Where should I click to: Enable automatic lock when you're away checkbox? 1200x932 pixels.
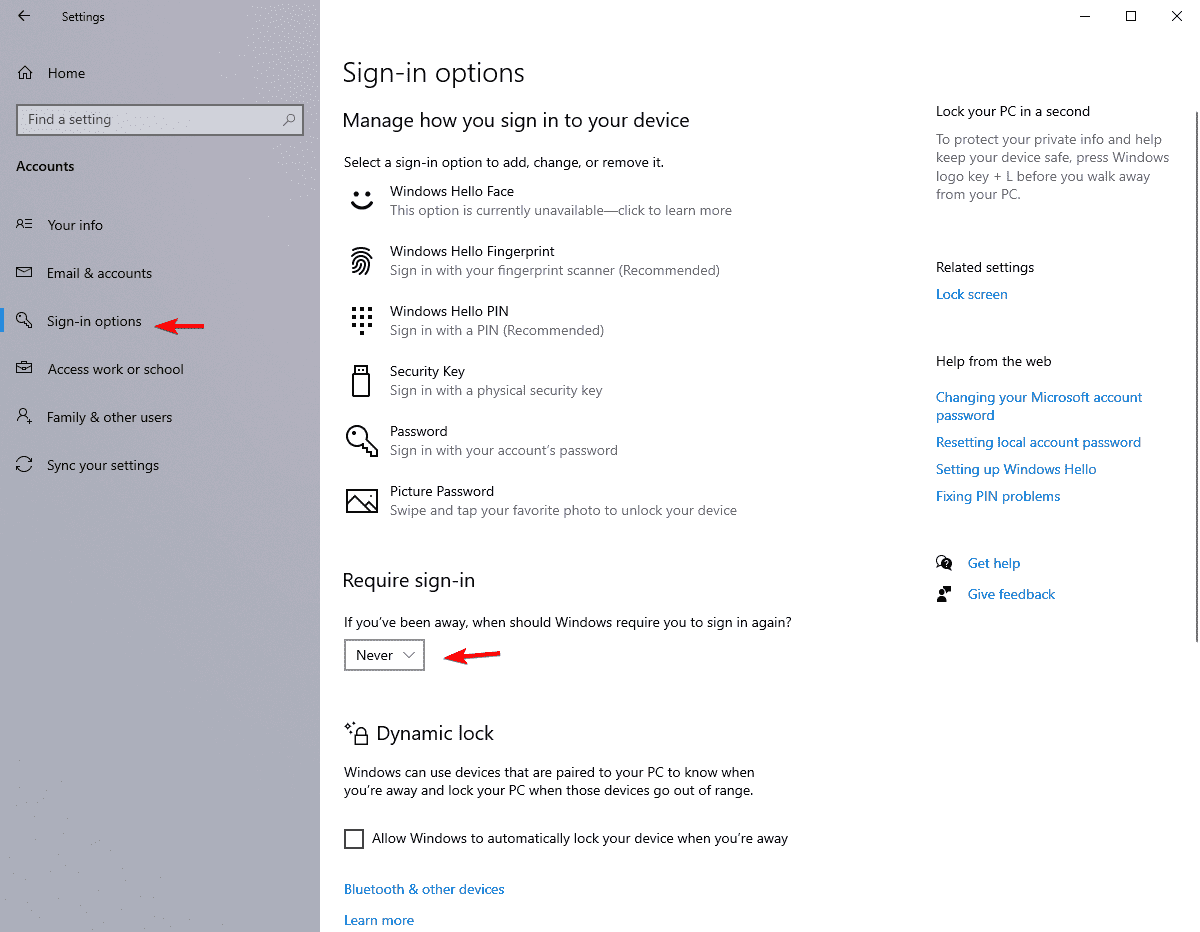(354, 839)
